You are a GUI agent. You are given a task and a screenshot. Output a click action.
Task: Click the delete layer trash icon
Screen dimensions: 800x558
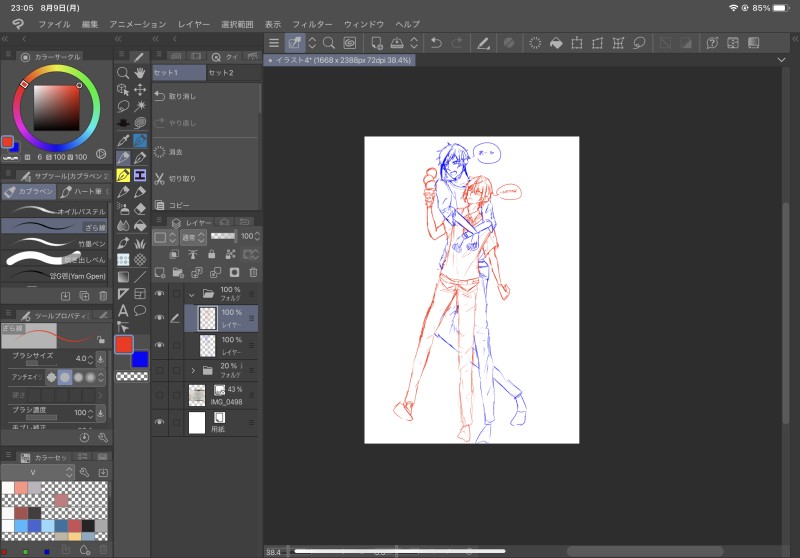click(252, 272)
